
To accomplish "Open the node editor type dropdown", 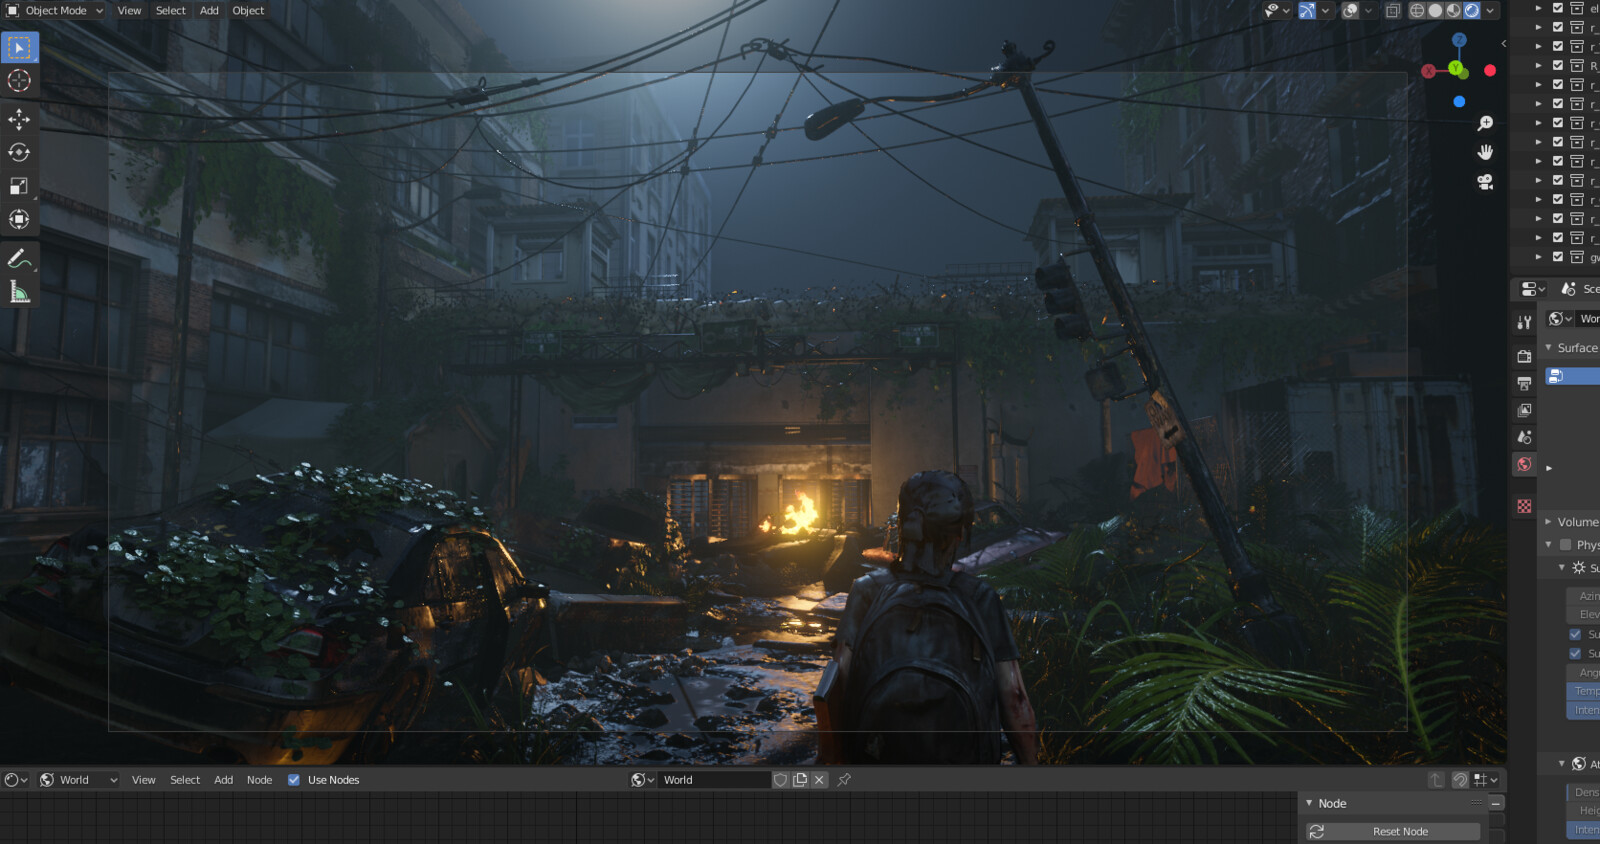I will point(17,780).
